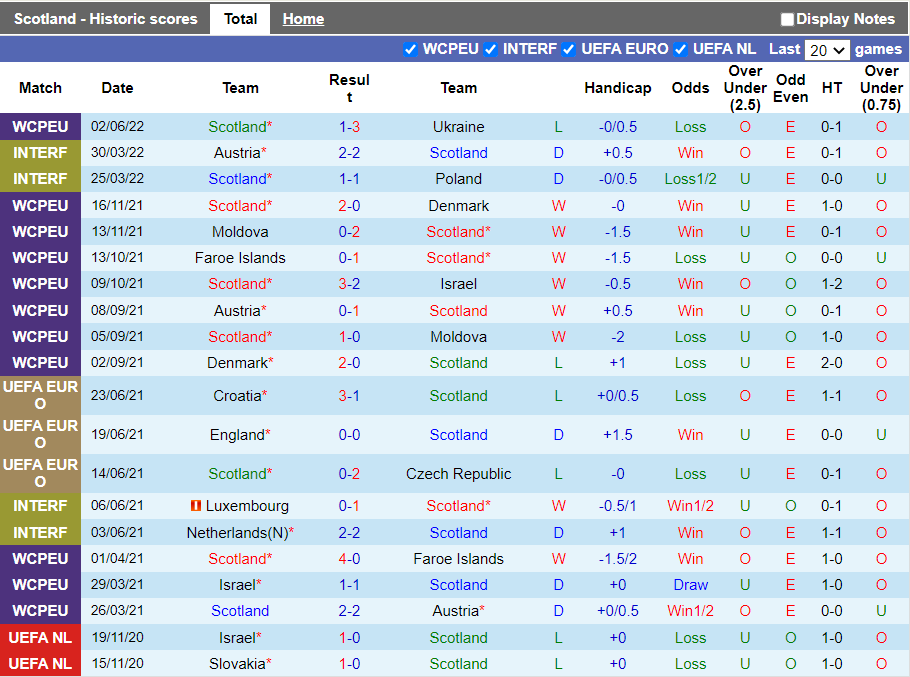
Task: Click Denmark in the 16/11/21 match
Action: (x=458, y=205)
